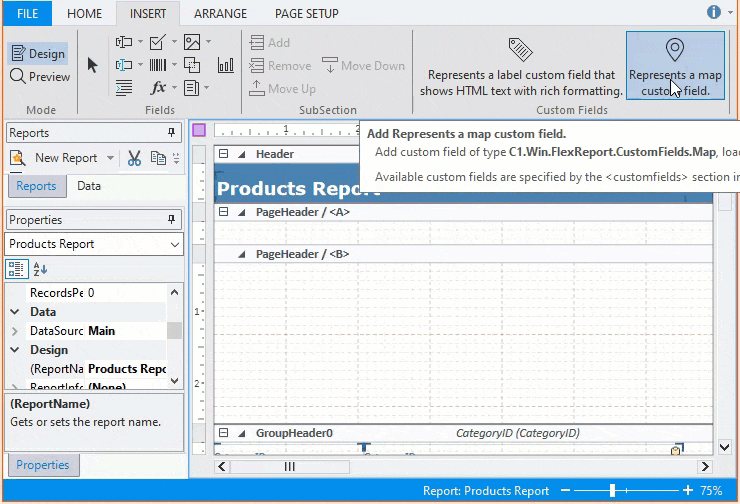This screenshot has height=504, width=740.
Task: Click the Cut scissors icon
Action: point(133,158)
